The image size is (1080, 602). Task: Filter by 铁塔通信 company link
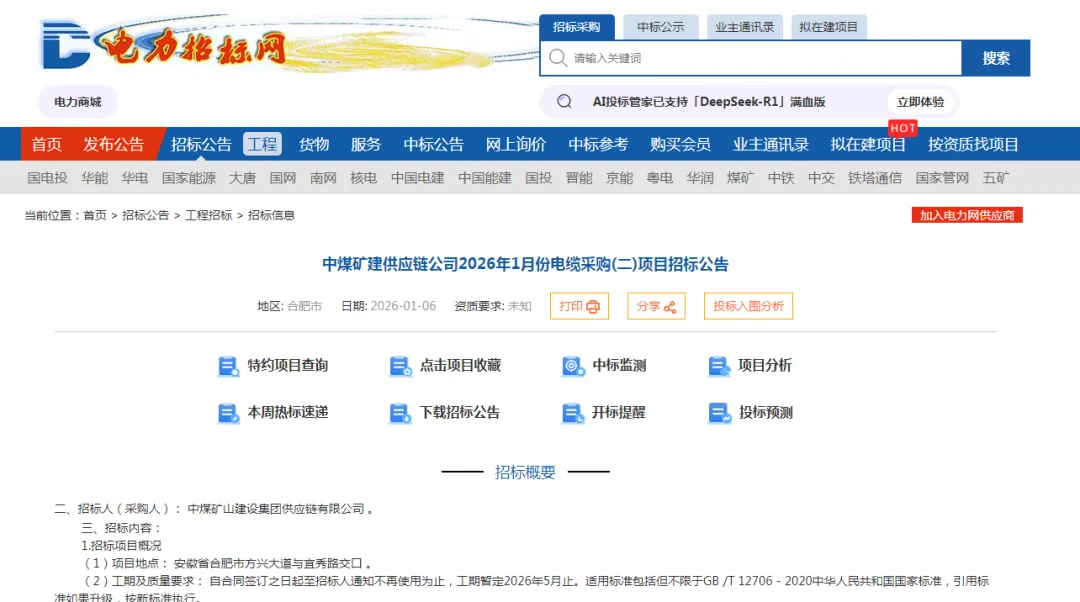coord(875,178)
